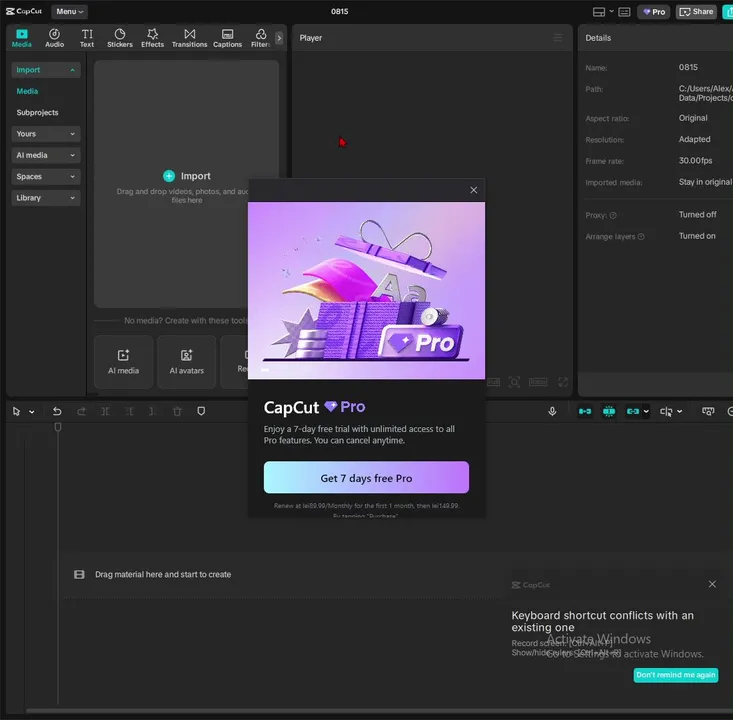Click the horizontal timeline scrollbar
Screen dimensions: 733x720
click(x=379, y=711)
